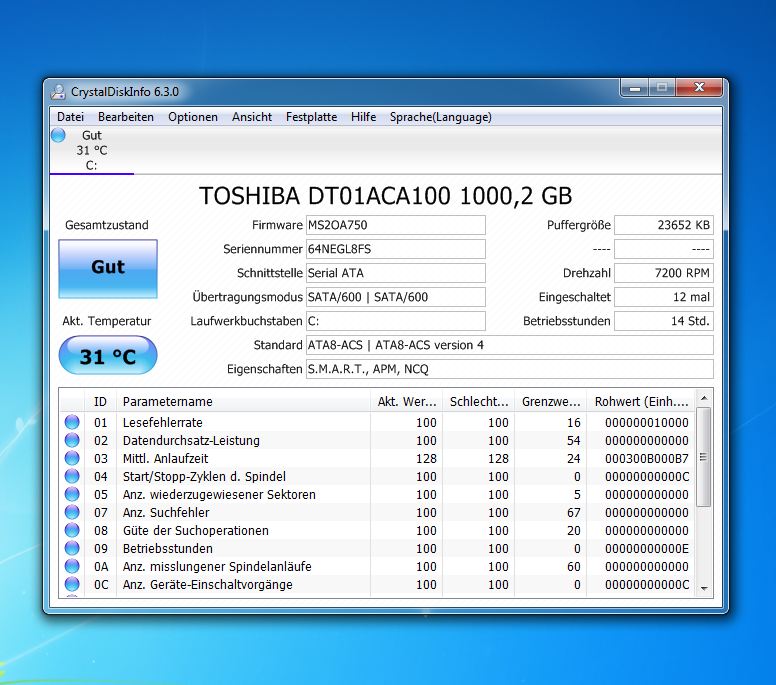Click the Drehzahl field 7200 RPM
The image size is (776, 685).
coord(664,273)
